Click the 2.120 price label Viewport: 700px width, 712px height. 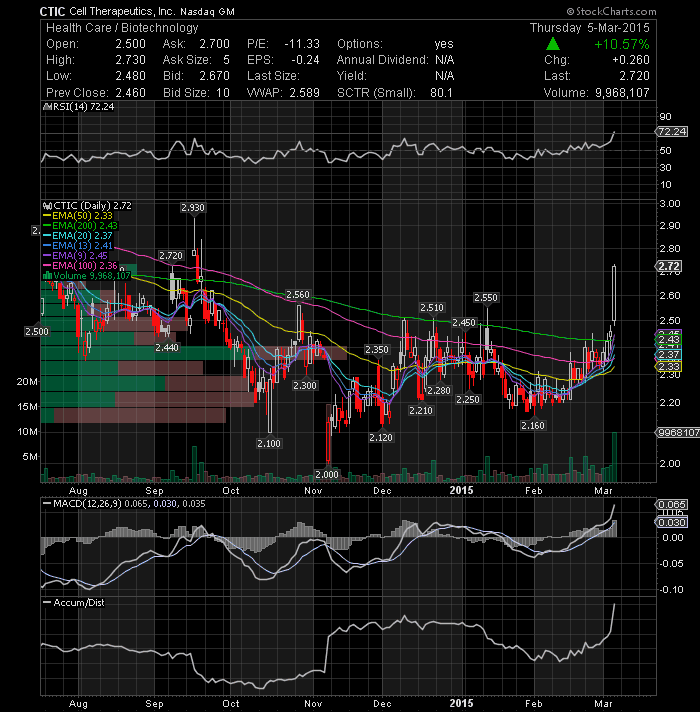click(381, 437)
